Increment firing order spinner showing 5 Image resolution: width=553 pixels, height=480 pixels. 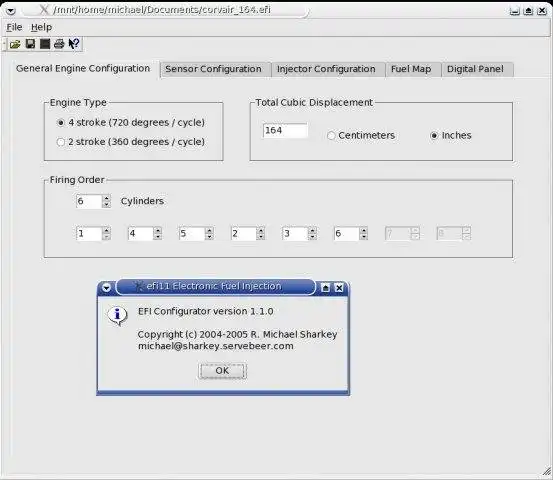pyautogui.click(x=209, y=230)
